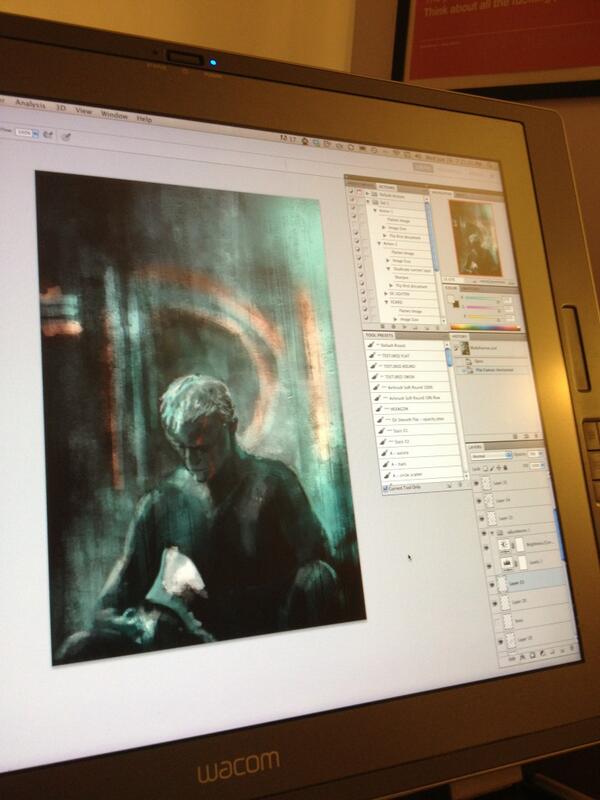Collapse the Action 2 disclosure triangle

pyautogui.click(x=380, y=244)
